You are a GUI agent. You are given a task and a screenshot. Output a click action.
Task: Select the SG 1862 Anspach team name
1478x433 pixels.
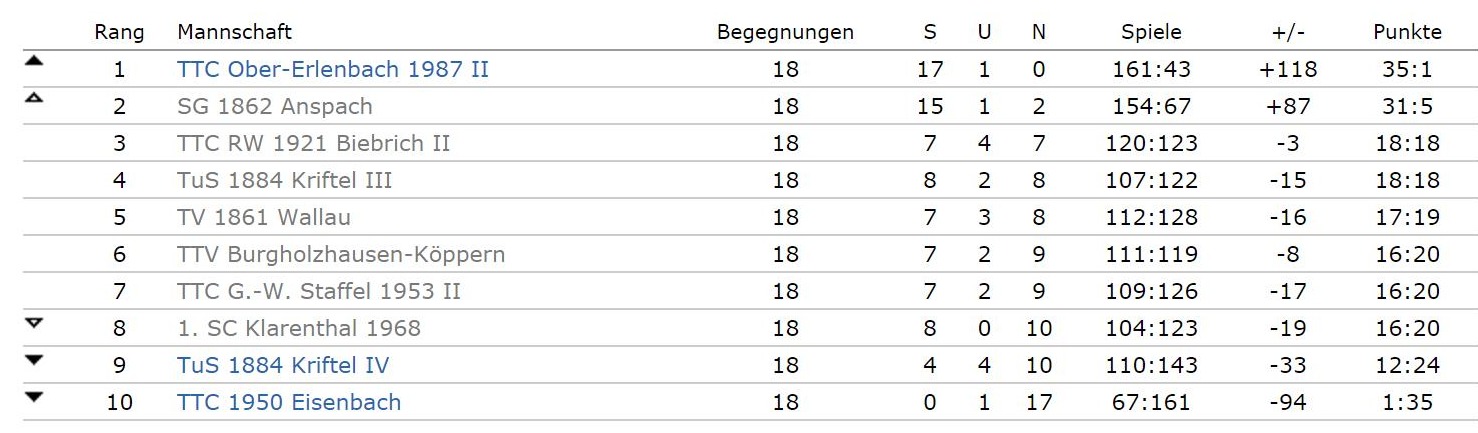pyautogui.click(x=275, y=106)
